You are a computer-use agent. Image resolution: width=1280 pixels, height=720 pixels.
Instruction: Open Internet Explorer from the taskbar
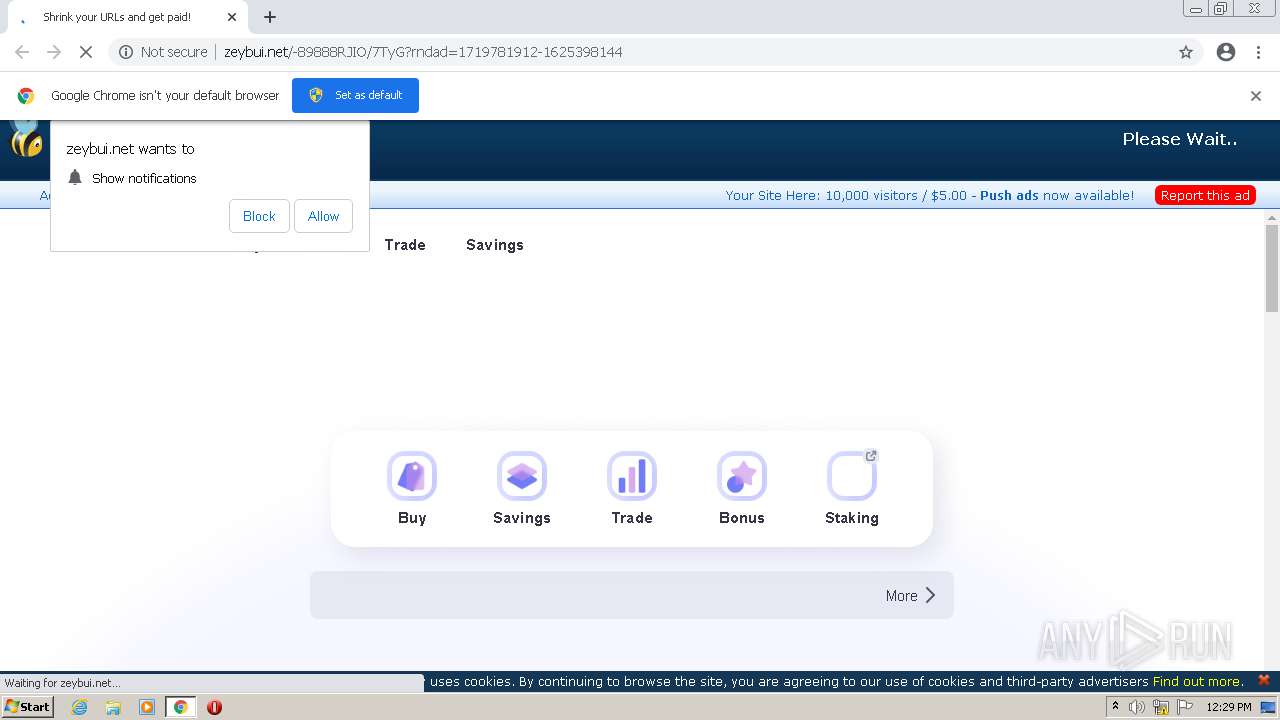click(x=80, y=707)
